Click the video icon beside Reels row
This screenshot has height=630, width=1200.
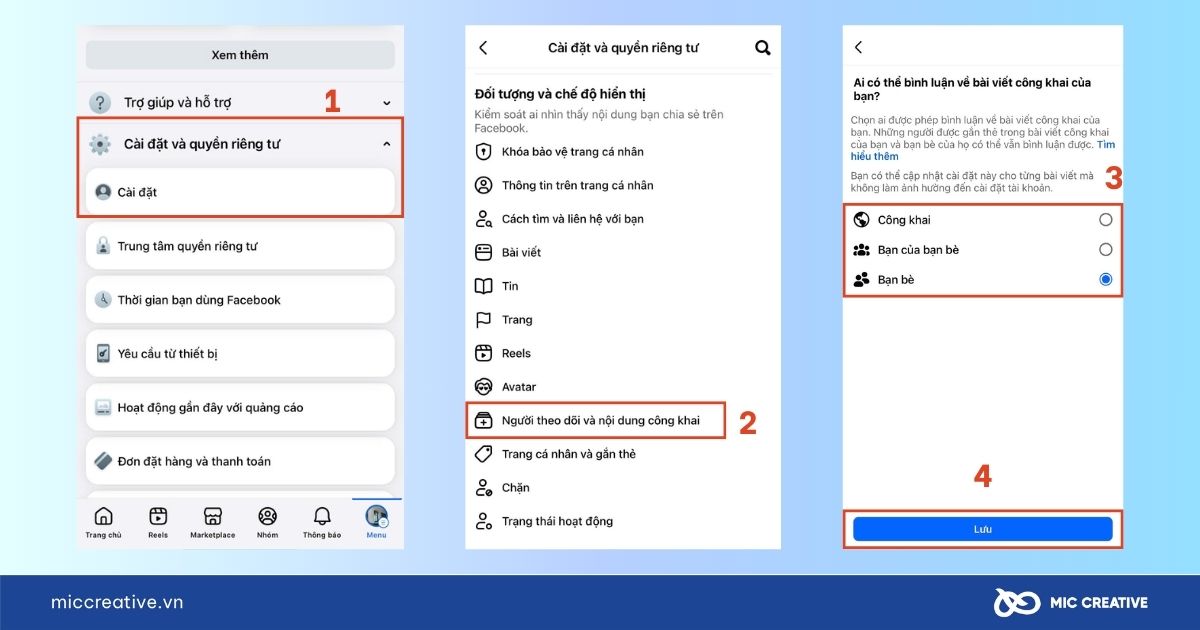(484, 354)
